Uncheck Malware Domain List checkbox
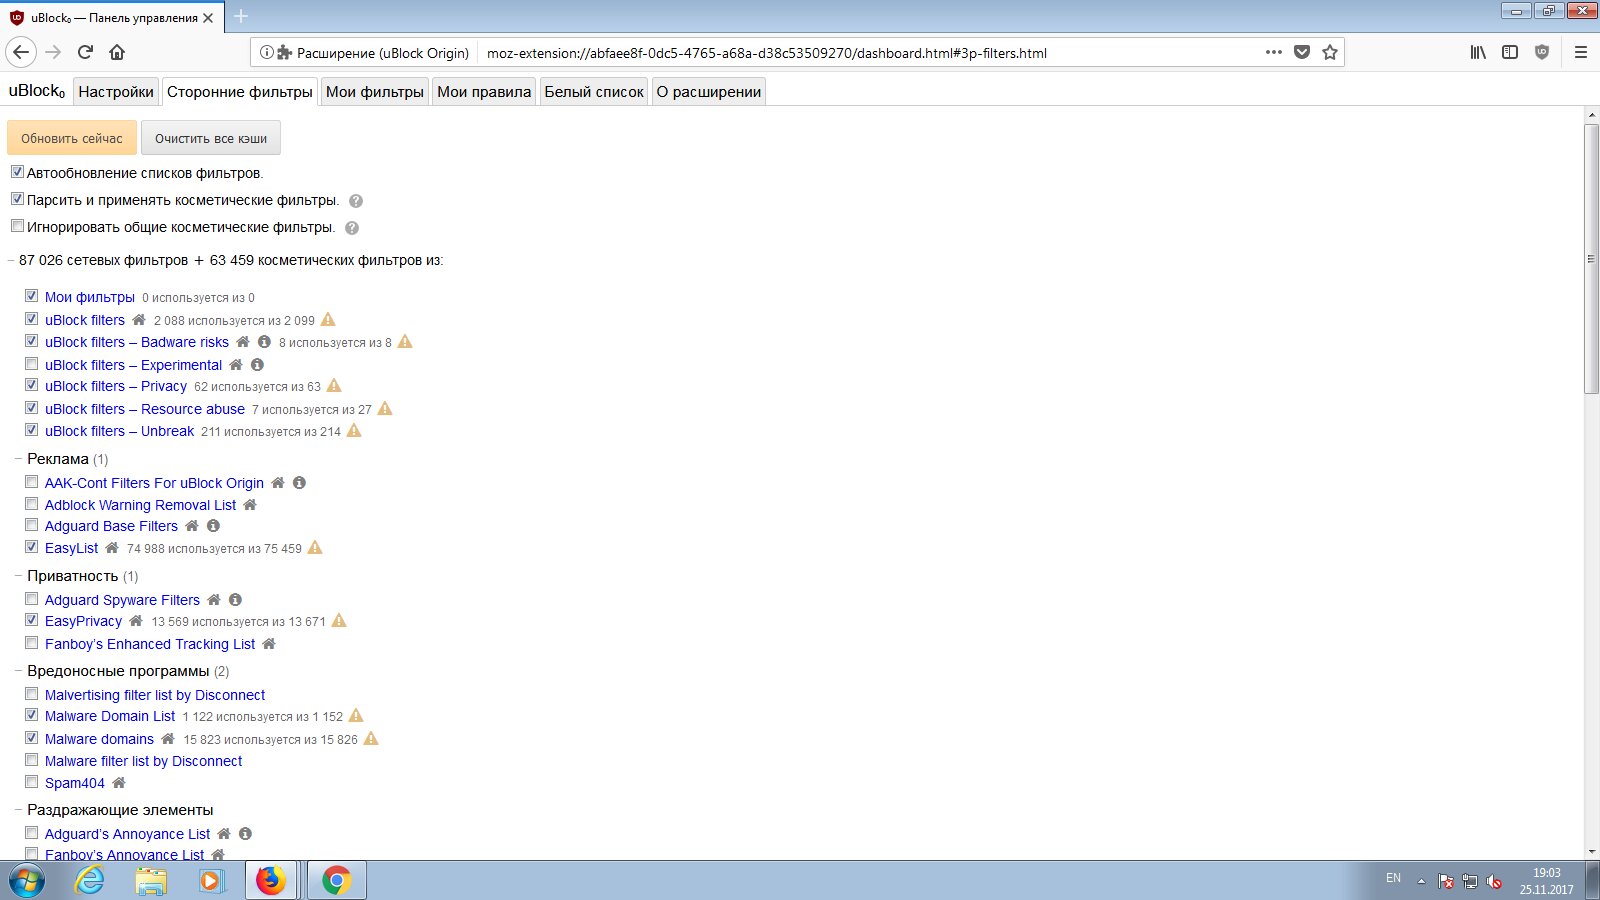Screen dimensions: 1600x900 [32, 715]
